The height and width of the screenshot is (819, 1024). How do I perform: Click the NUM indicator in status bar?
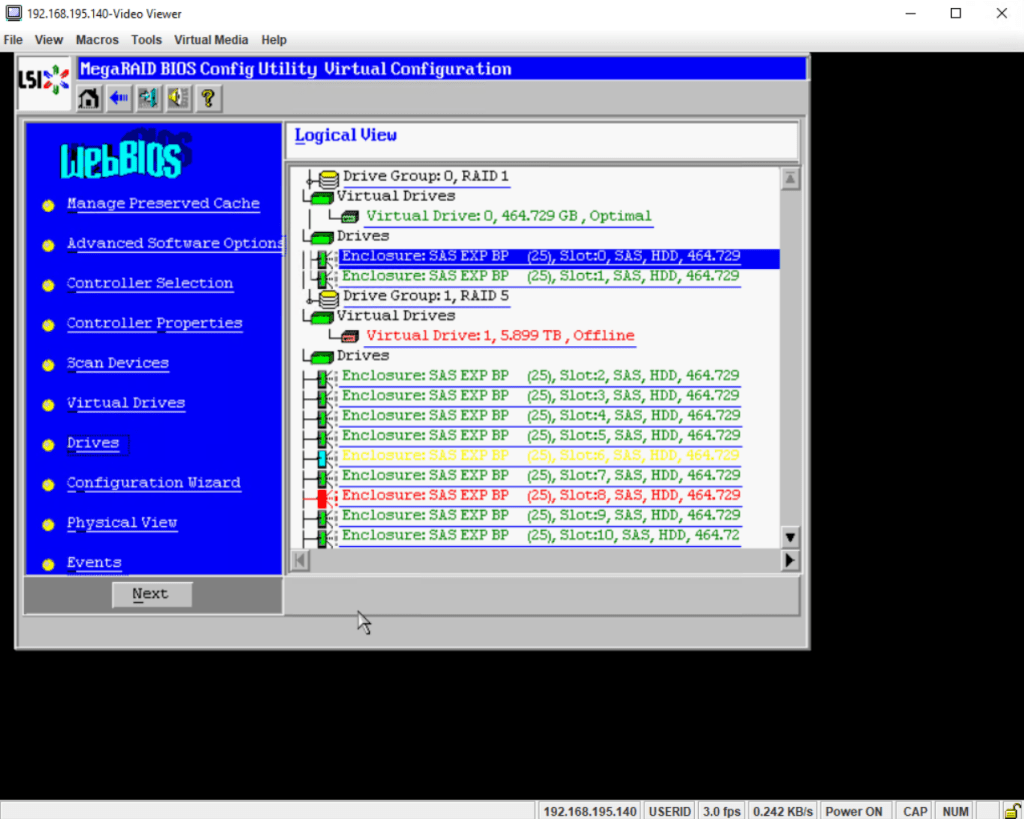[955, 811]
